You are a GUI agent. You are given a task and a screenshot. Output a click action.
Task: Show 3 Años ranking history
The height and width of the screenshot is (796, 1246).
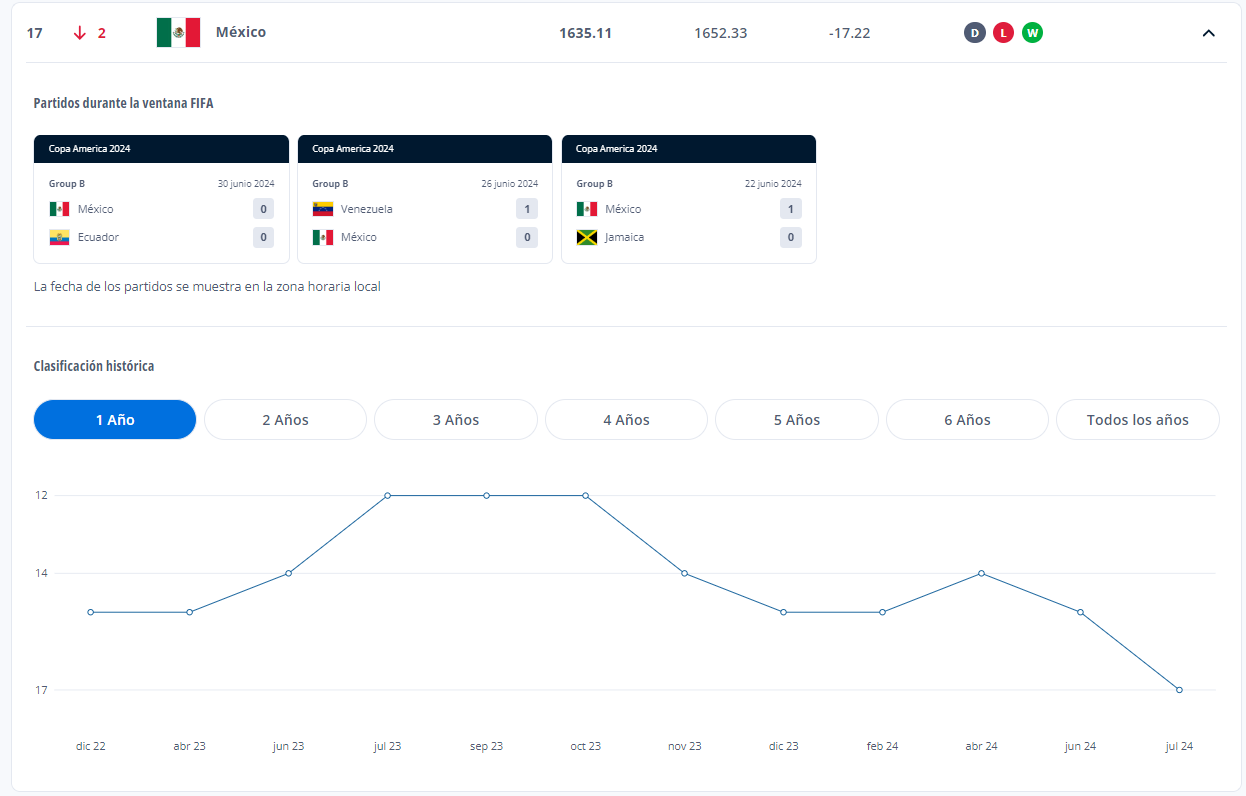[x=456, y=420]
